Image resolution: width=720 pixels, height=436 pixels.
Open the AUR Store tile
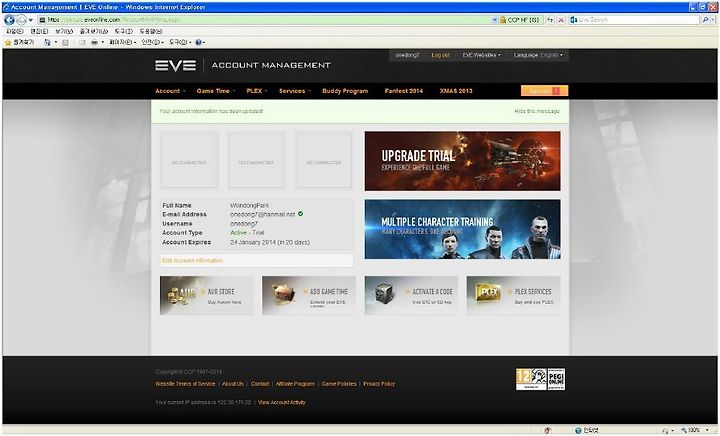206,295
